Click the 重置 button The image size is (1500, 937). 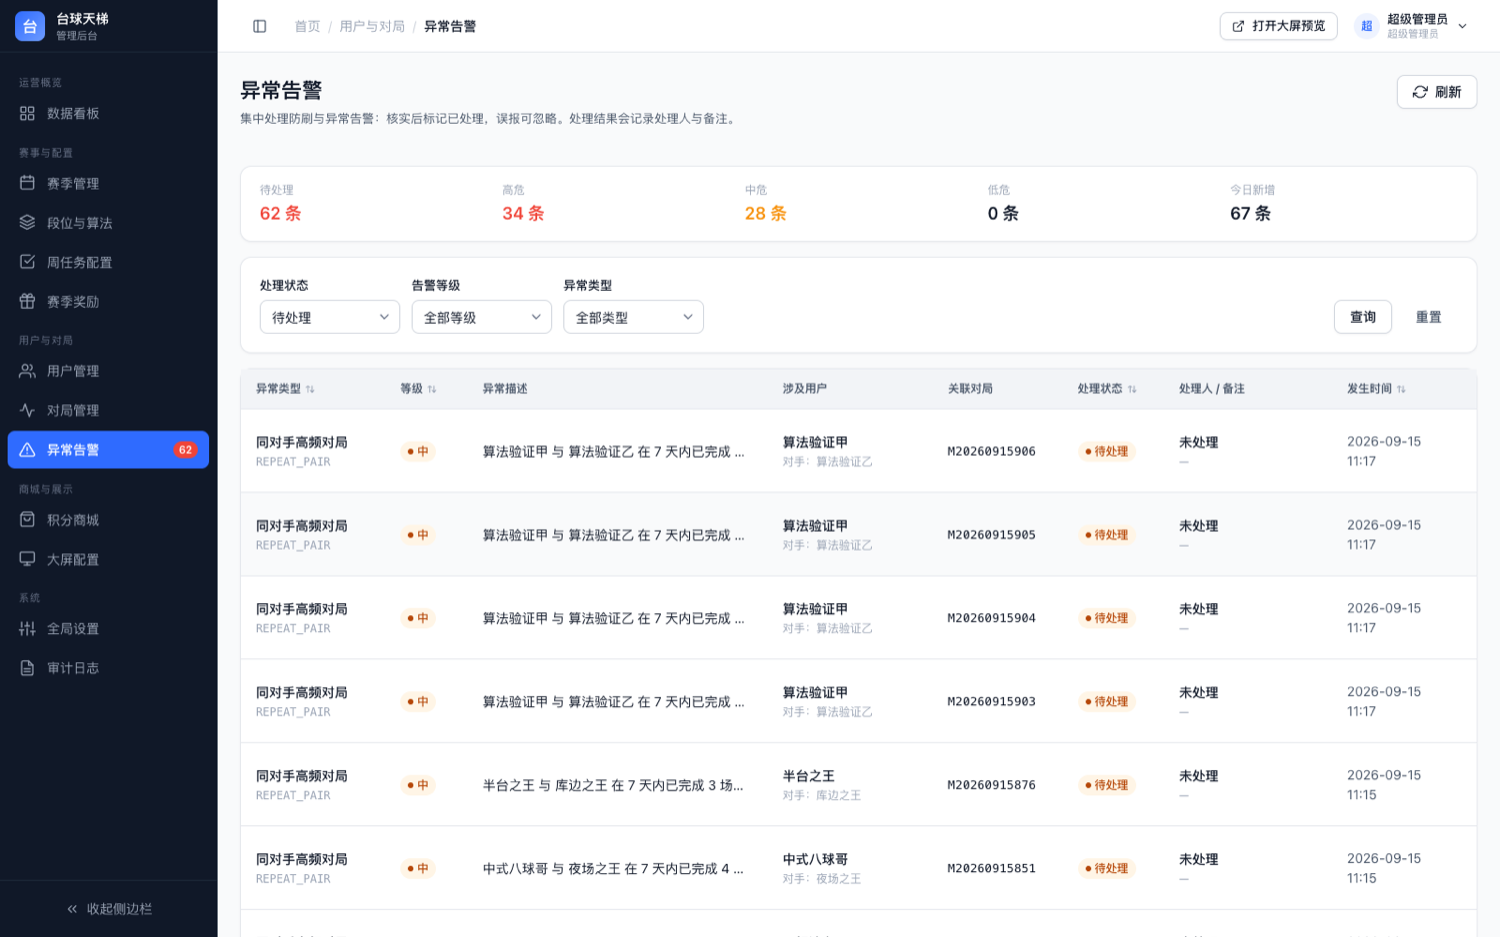(1428, 317)
